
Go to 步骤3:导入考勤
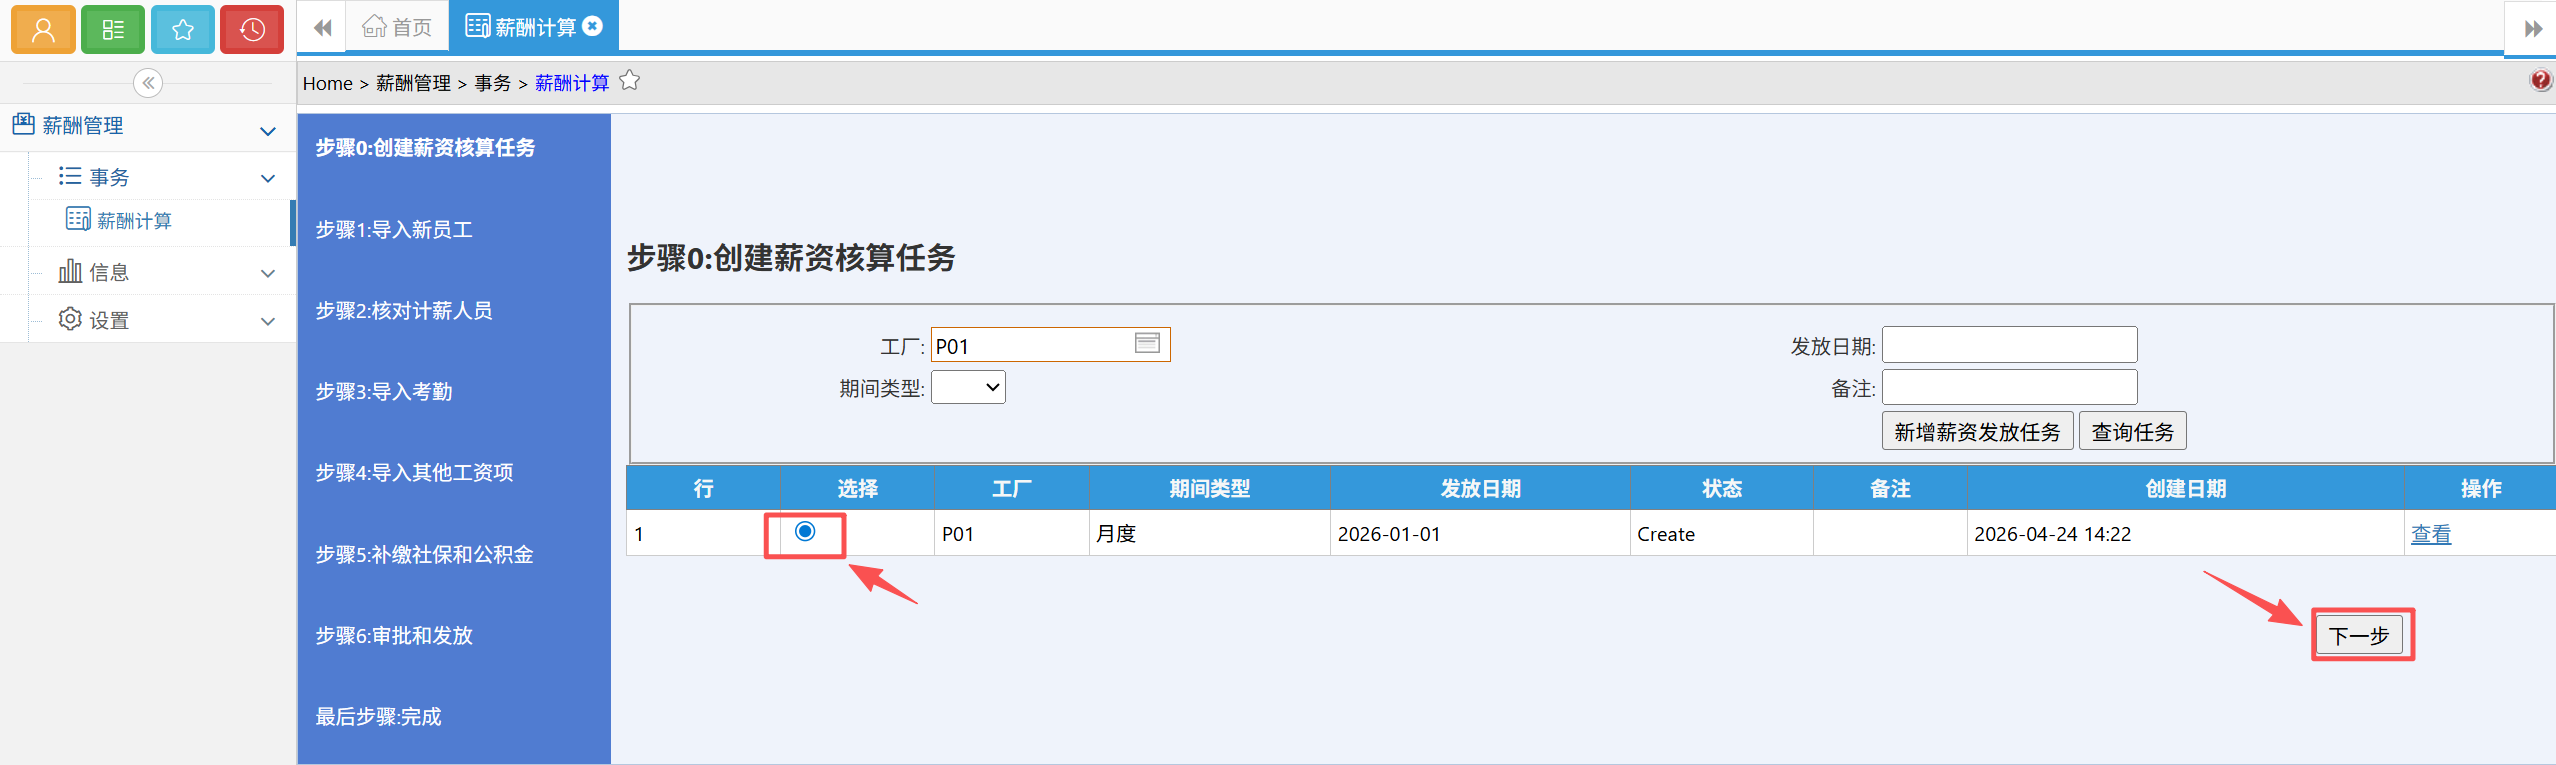pos(384,392)
